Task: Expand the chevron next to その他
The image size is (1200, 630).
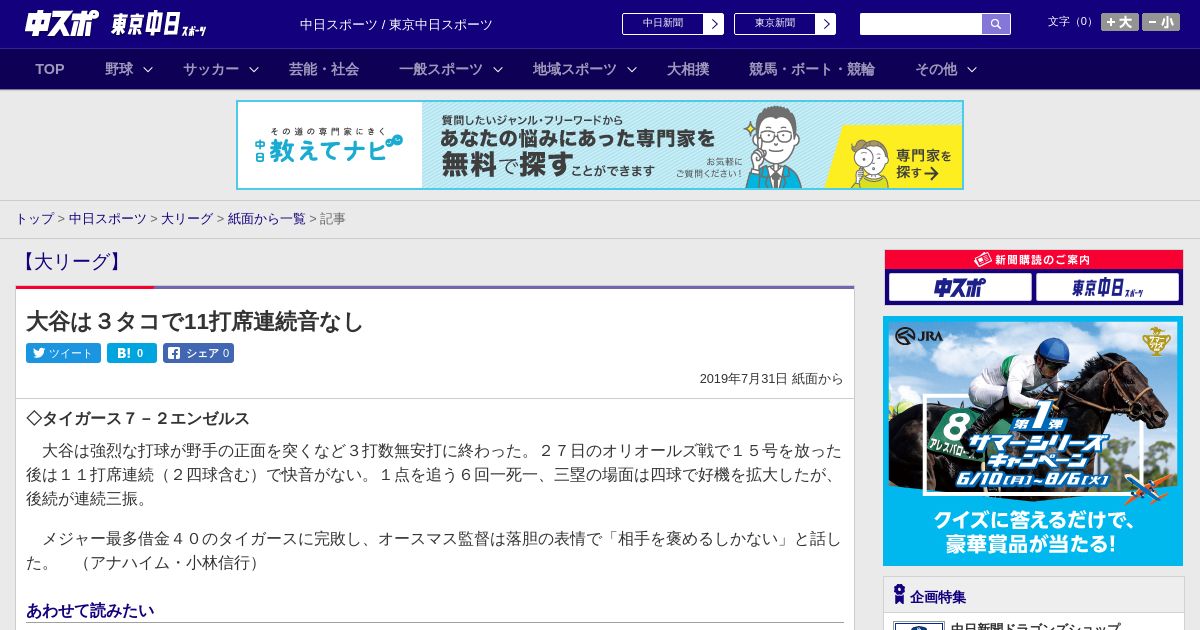Action: [x=972, y=69]
